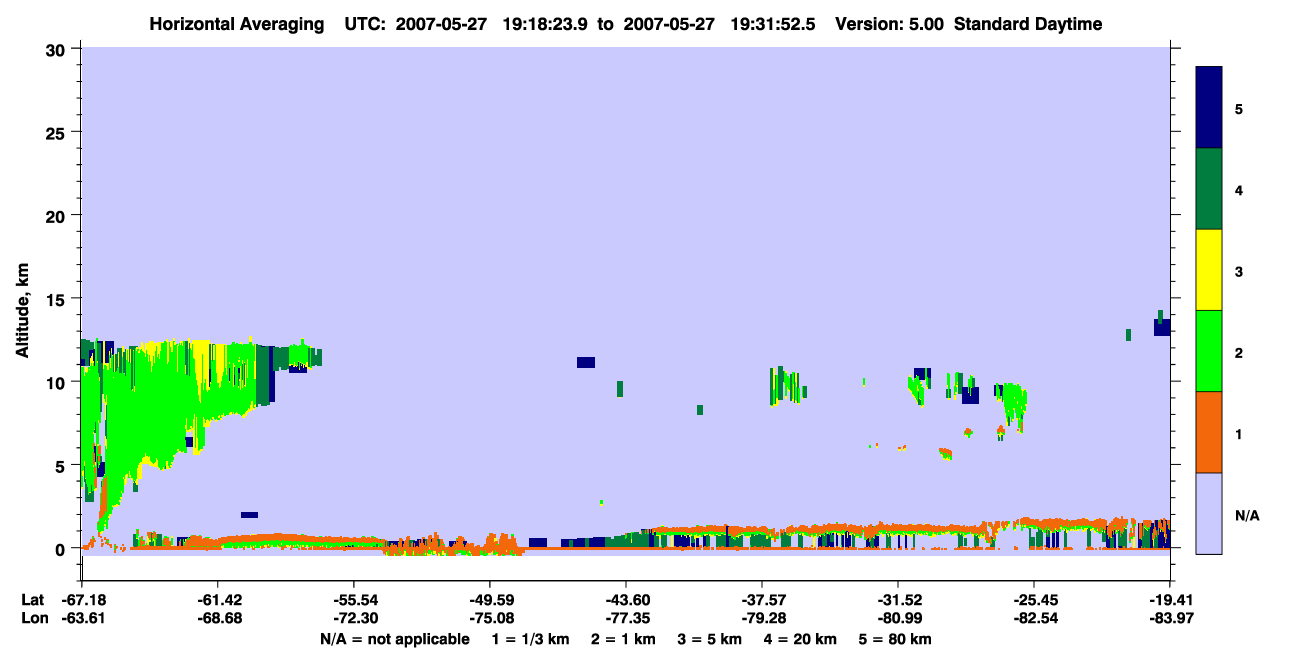
Task: Click the longitude value -75.08
Action: 490,619
